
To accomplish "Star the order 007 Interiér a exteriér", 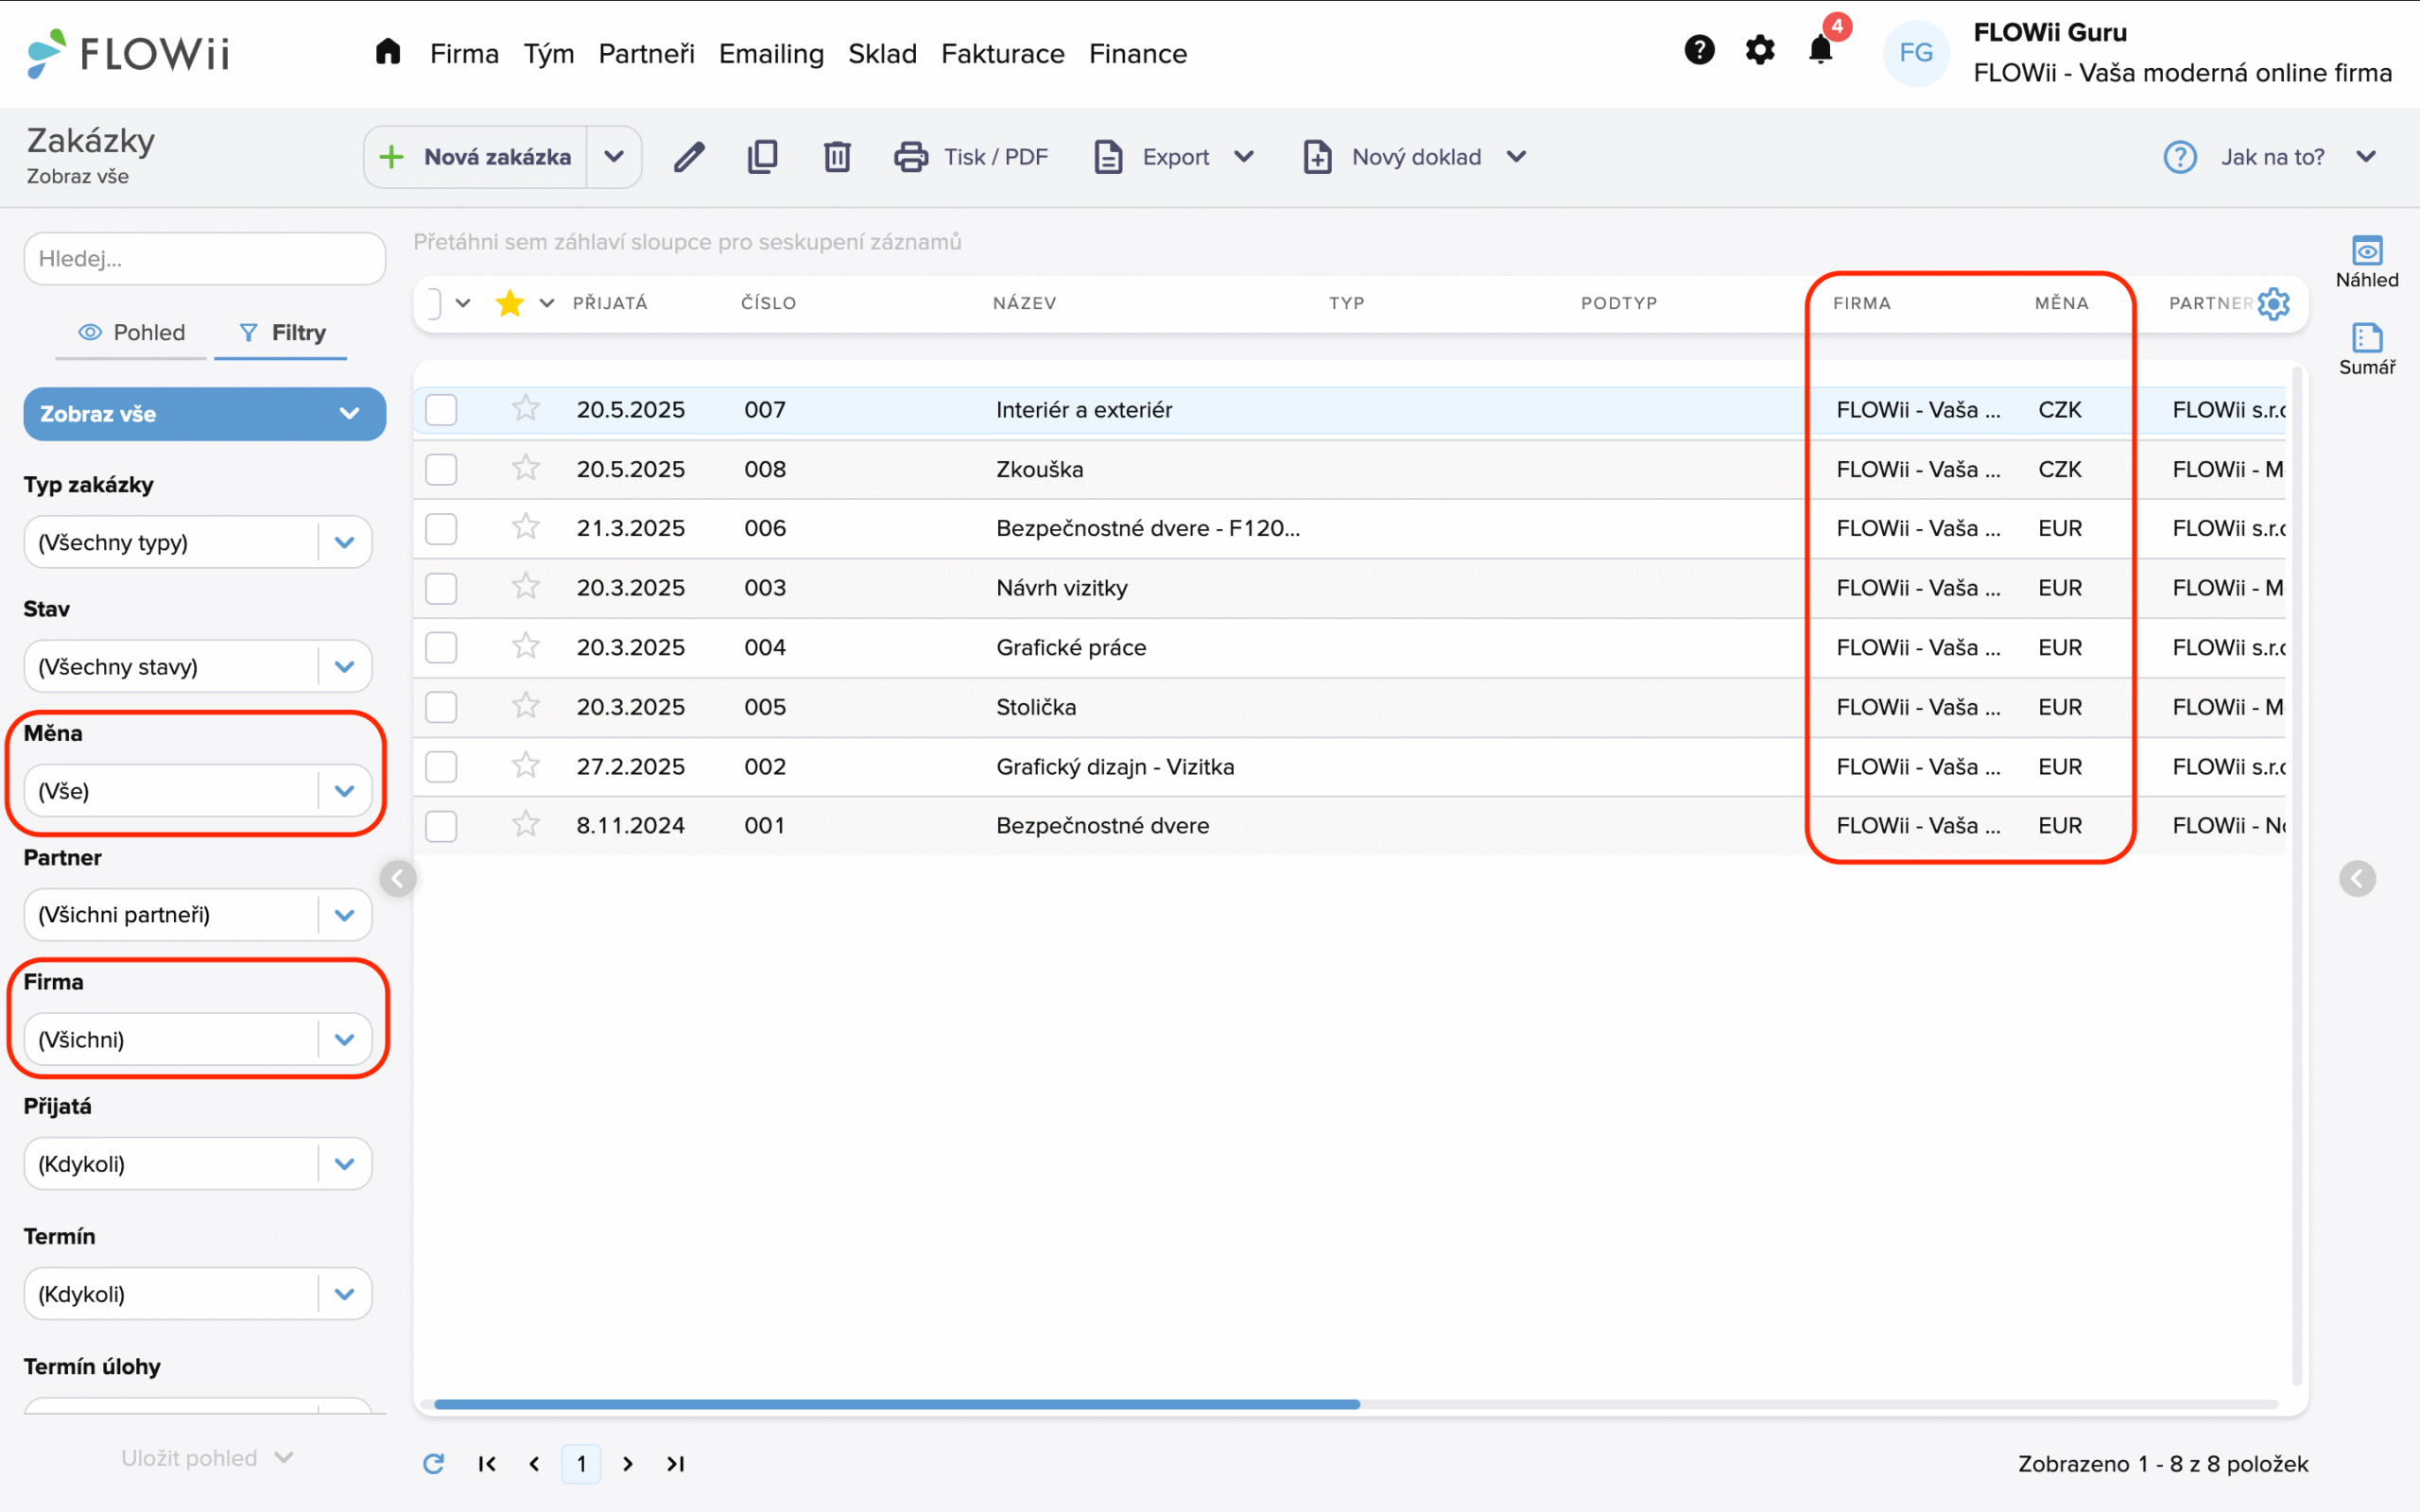I will pyautogui.click(x=525, y=408).
